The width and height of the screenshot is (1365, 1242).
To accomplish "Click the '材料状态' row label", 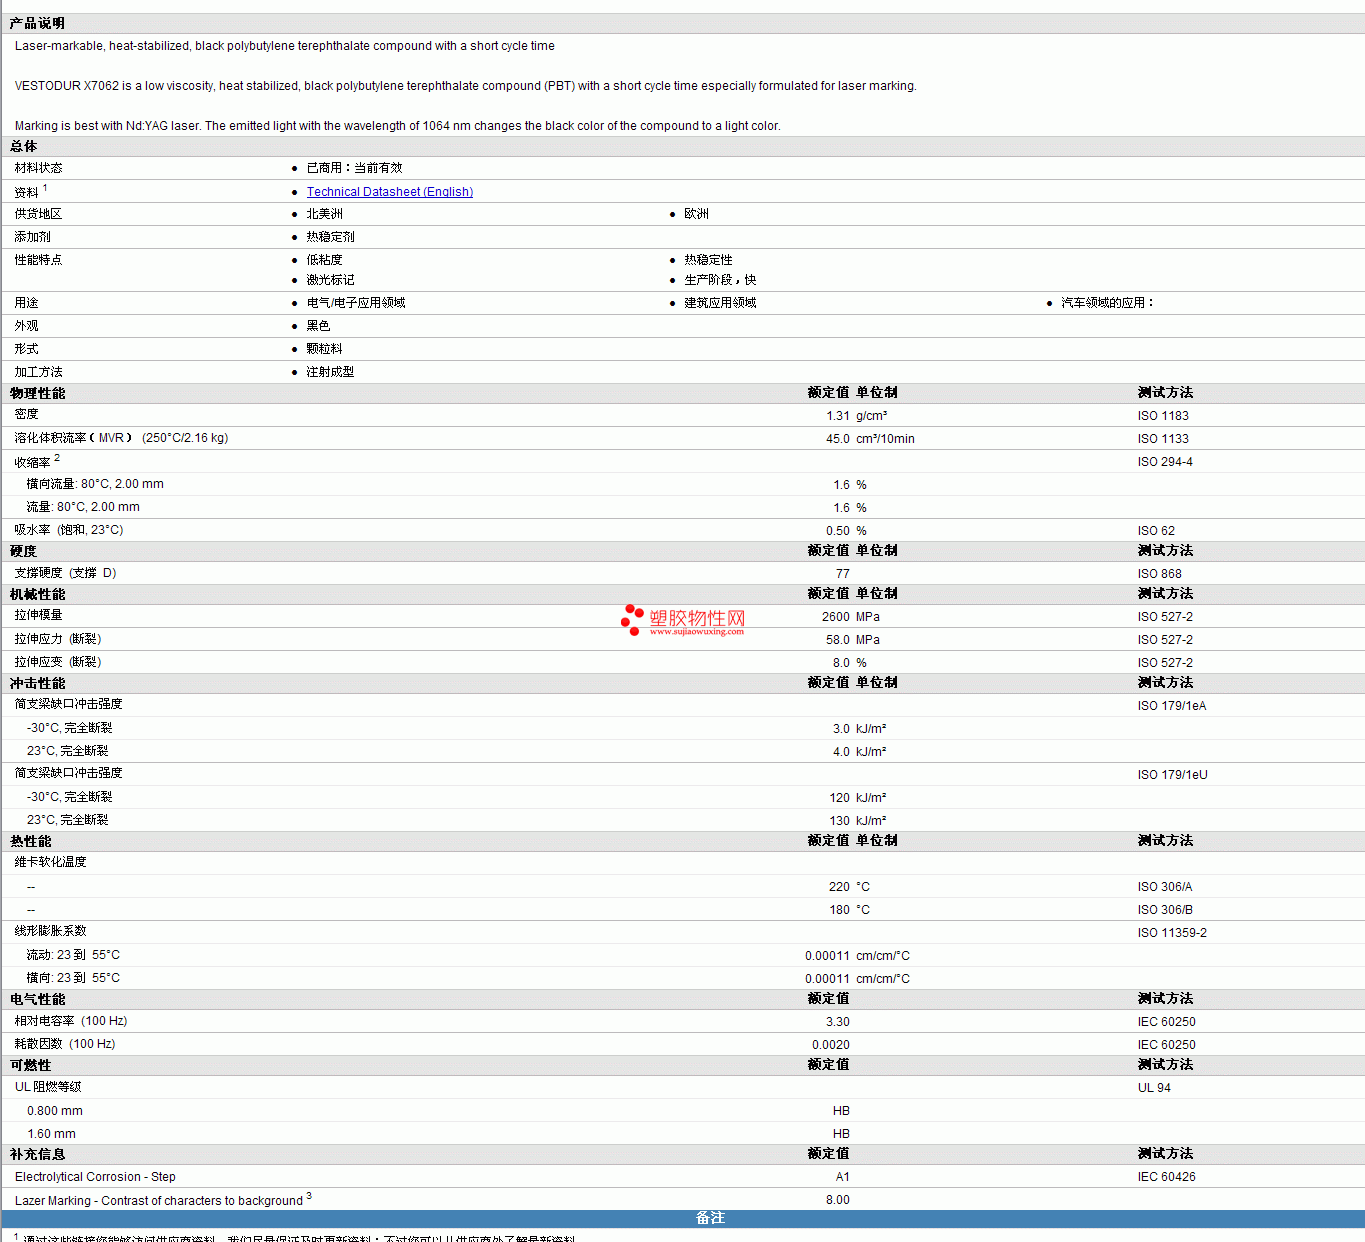I will click(x=38, y=168).
